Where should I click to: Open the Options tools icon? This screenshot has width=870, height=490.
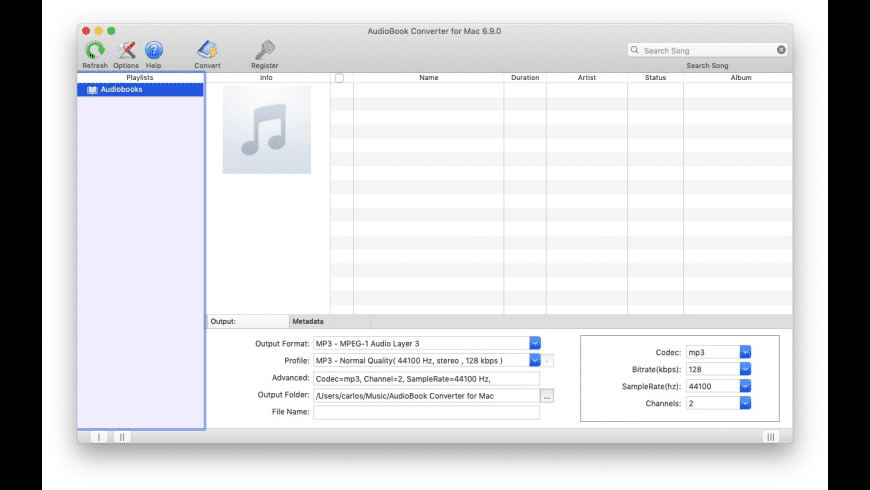point(126,51)
